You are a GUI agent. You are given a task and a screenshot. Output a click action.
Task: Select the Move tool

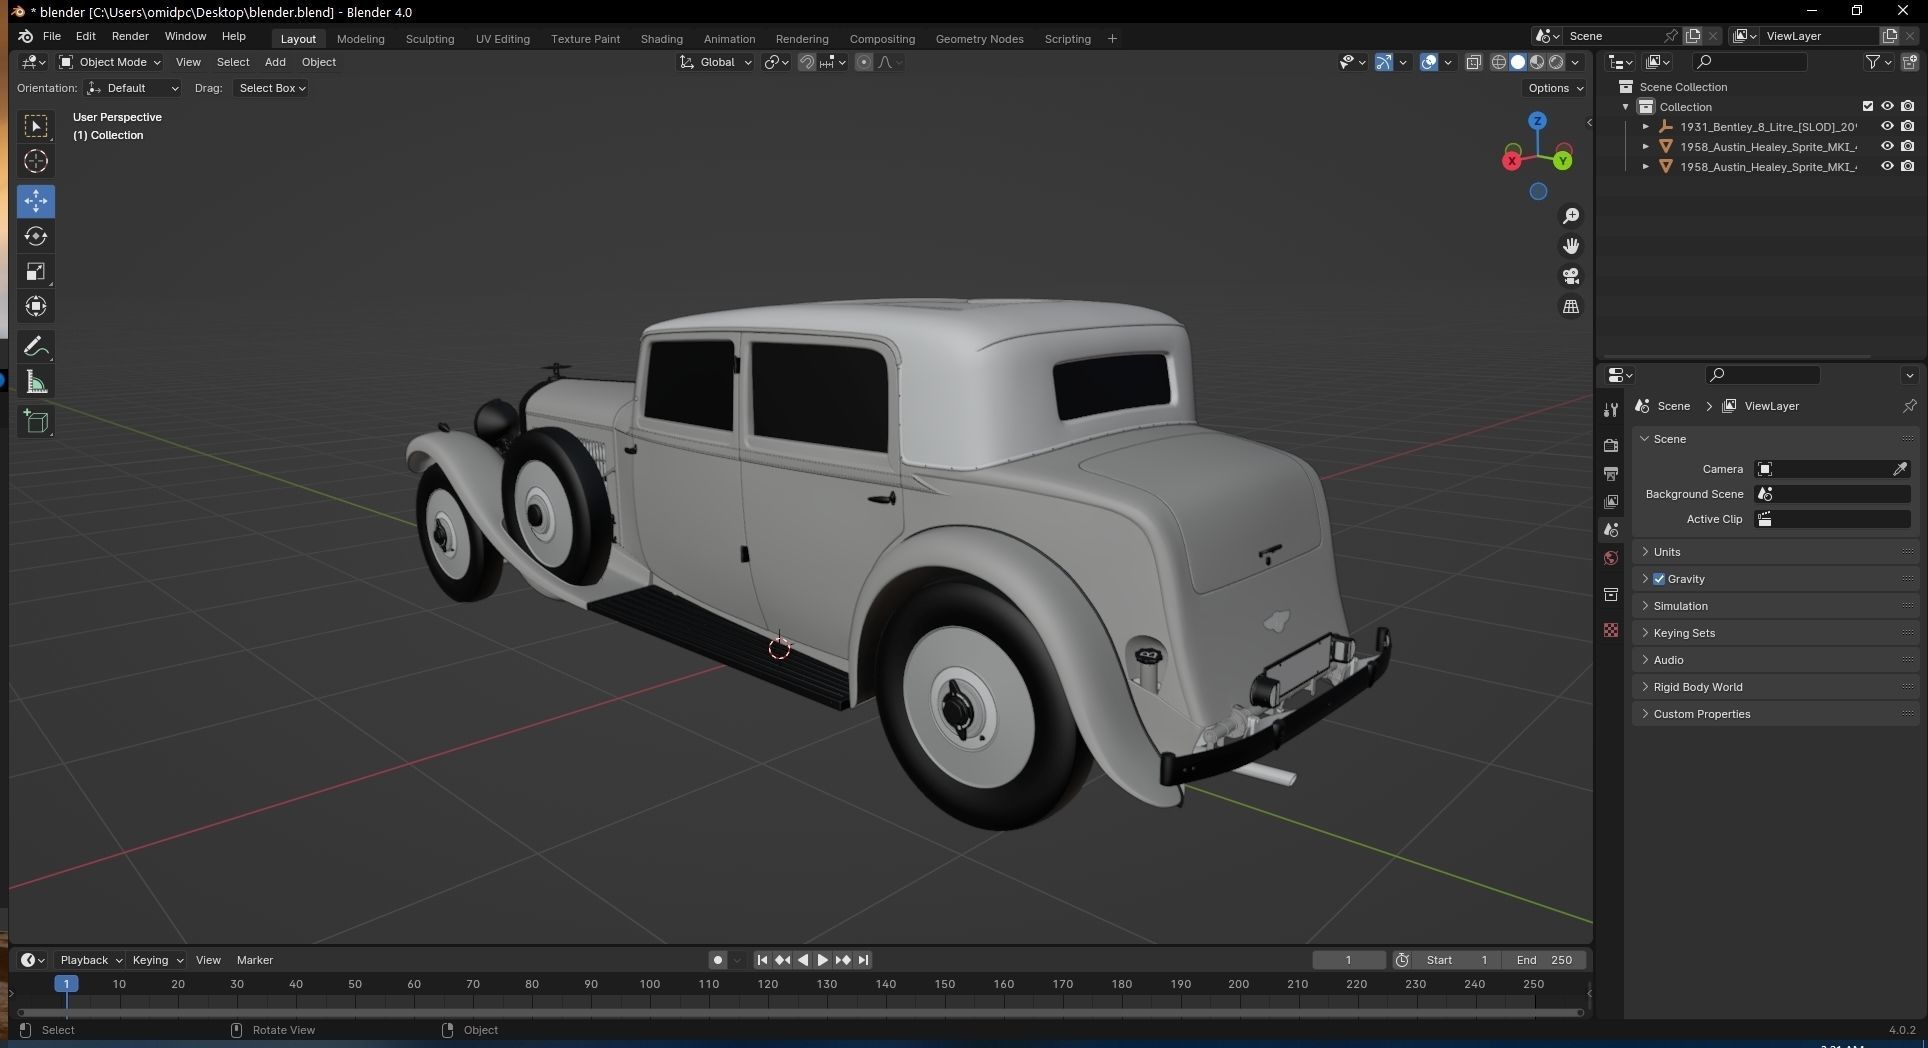pyautogui.click(x=36, y=201)
